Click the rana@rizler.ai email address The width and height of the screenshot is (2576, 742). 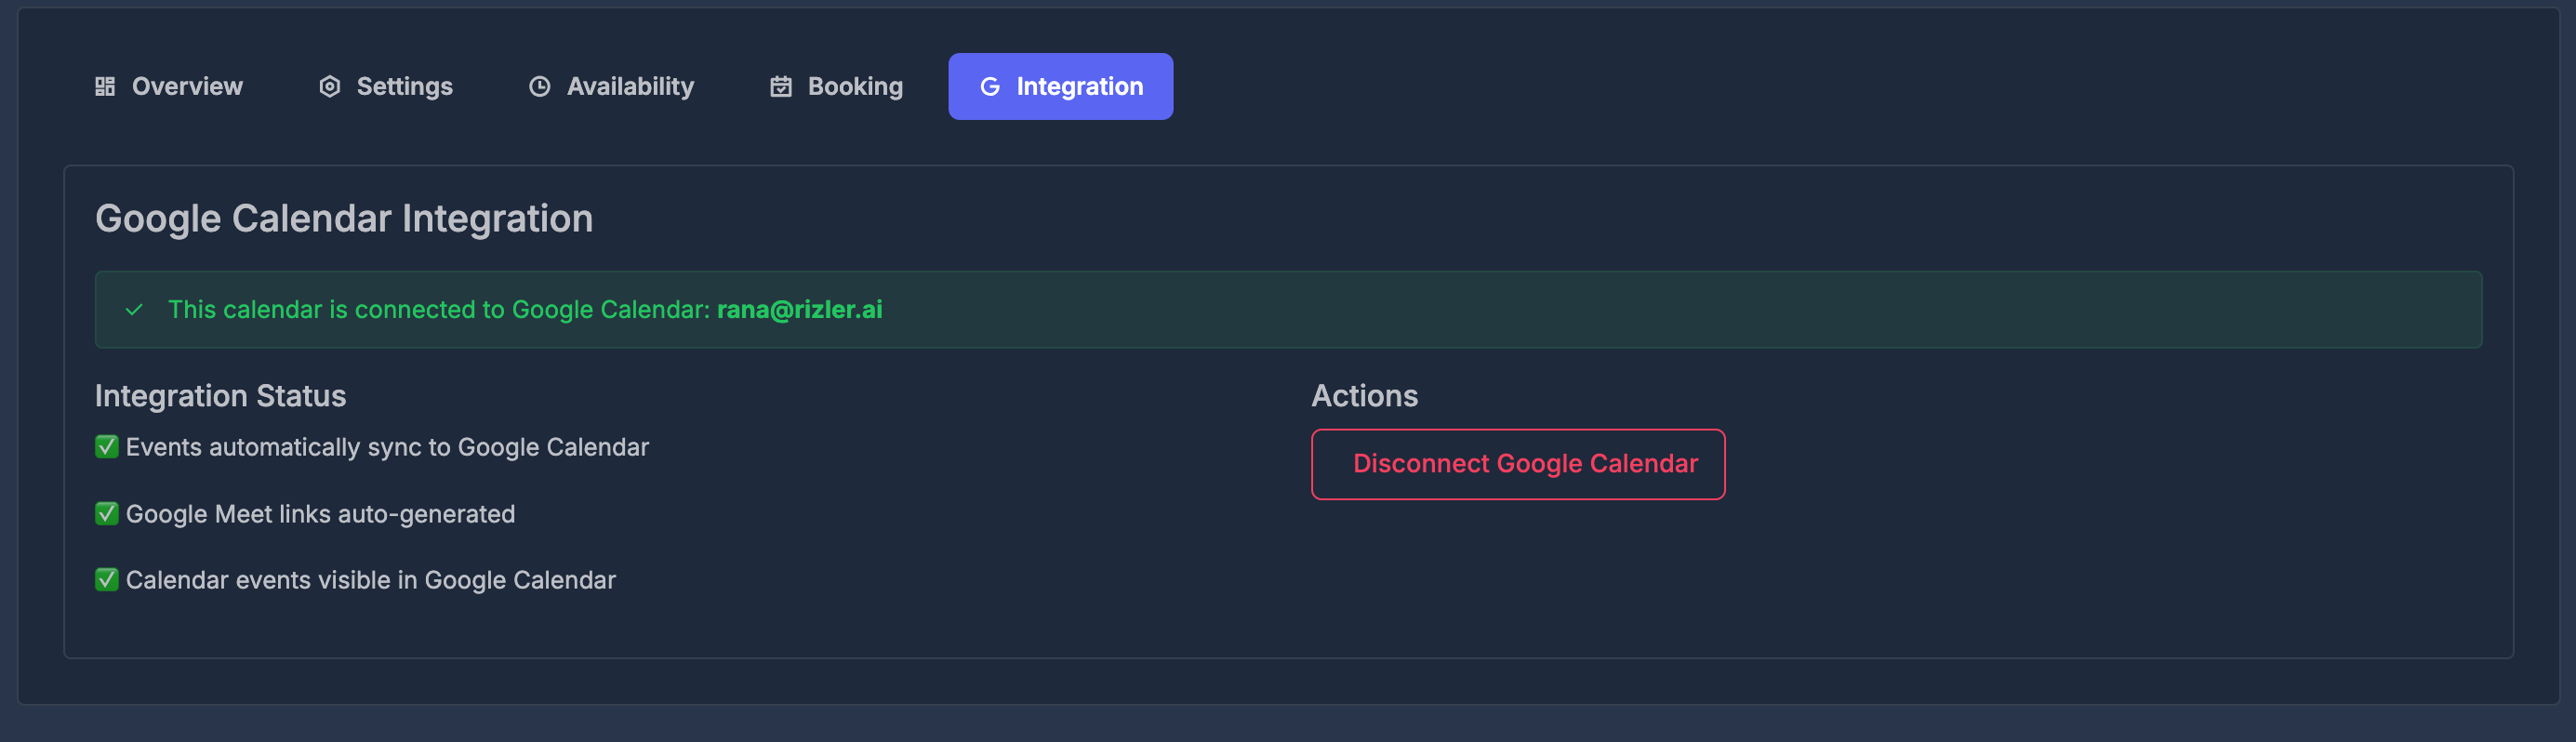(x=799, y=310)
